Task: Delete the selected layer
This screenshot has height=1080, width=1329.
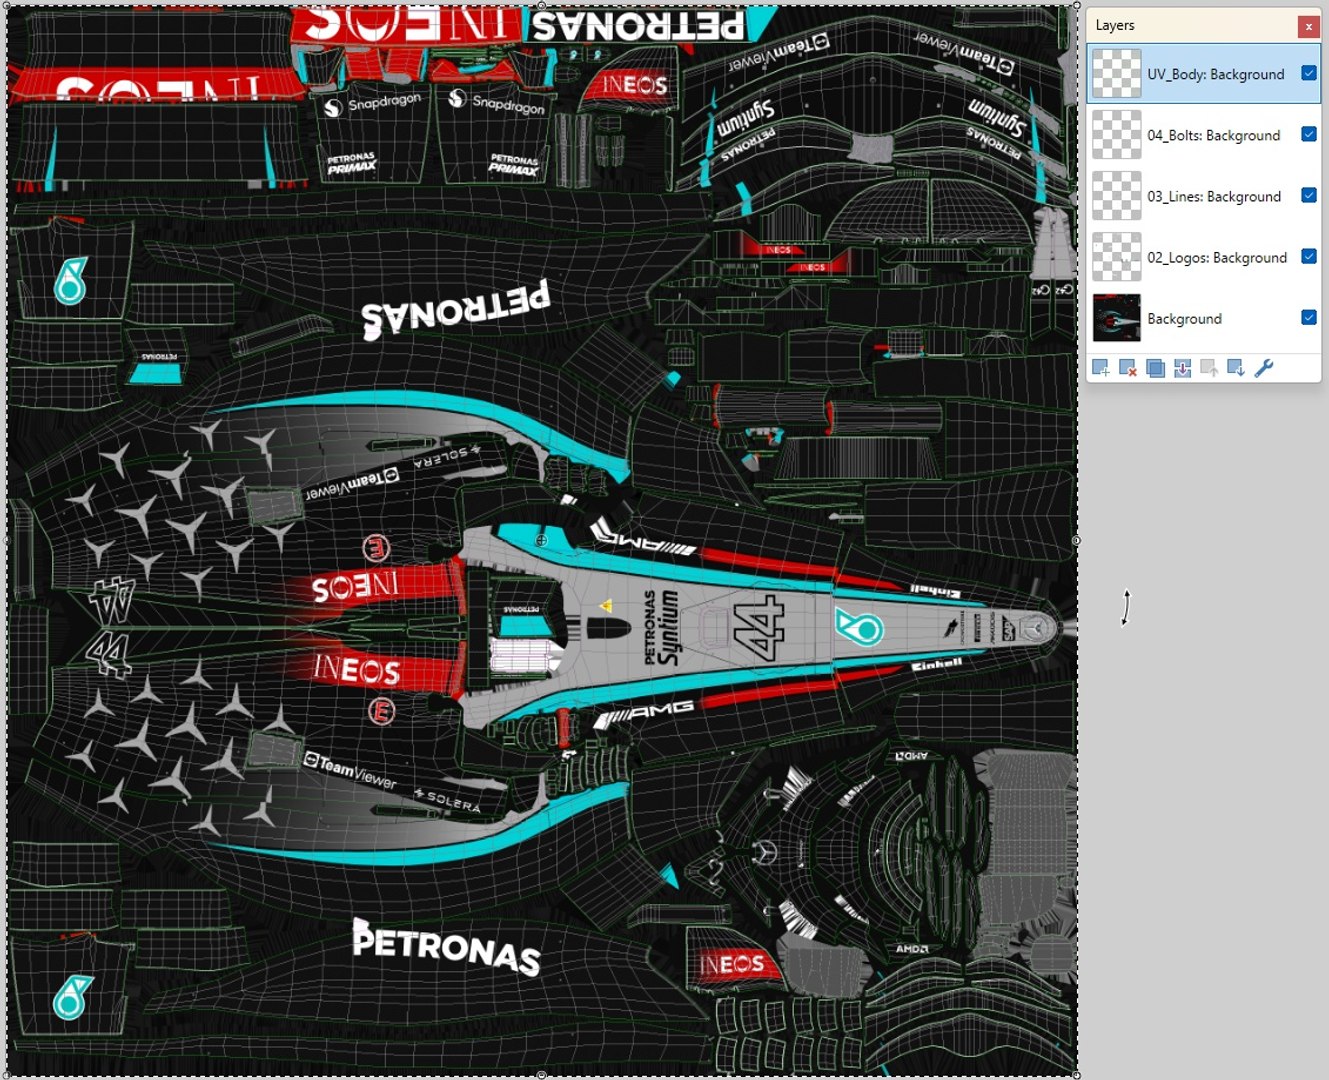Action: [x=1128, y=368]
